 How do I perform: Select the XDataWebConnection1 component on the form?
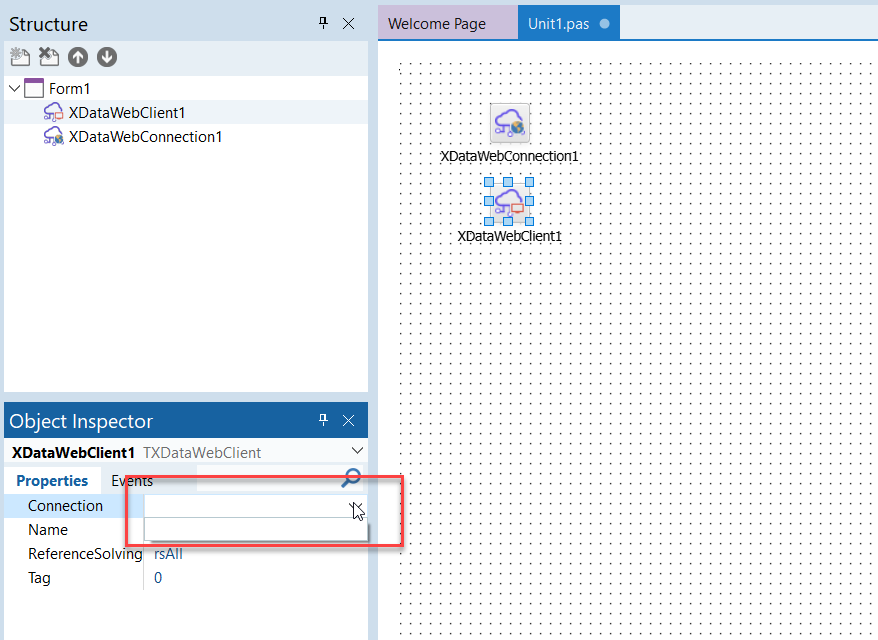(x=510, y=123)
